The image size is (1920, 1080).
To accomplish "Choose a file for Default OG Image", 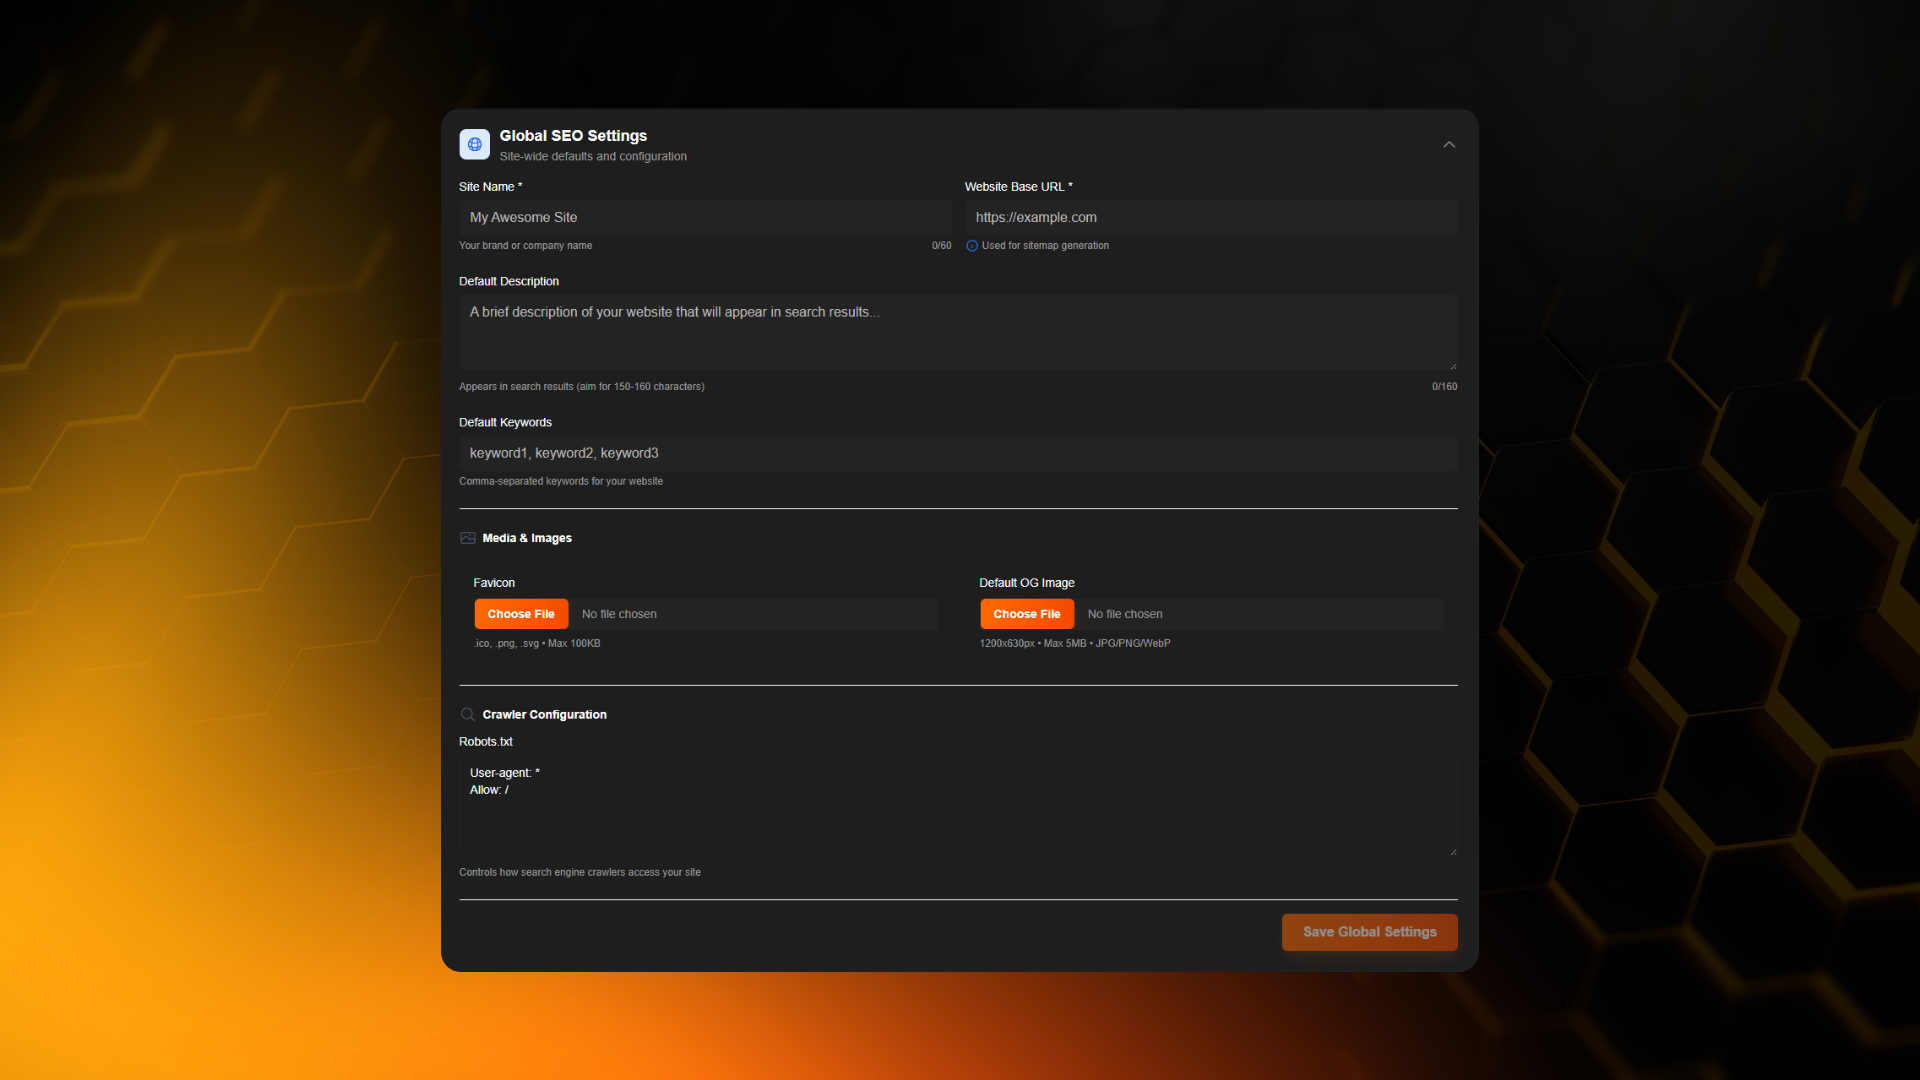I will click(x=1026, y=614).
